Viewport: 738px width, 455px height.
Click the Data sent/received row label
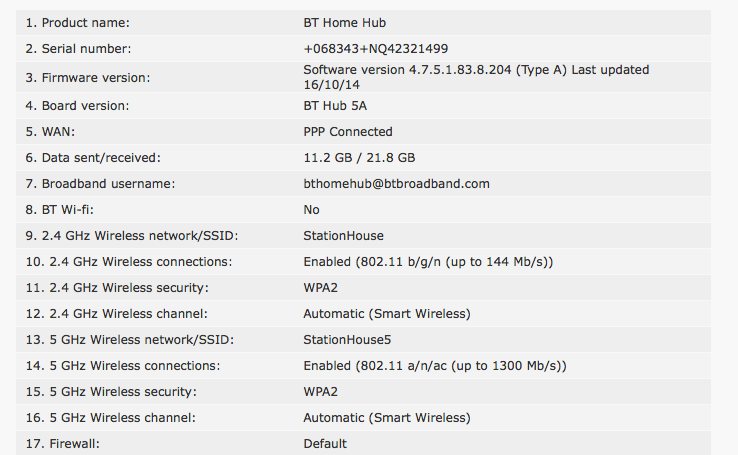click(93, 158)
